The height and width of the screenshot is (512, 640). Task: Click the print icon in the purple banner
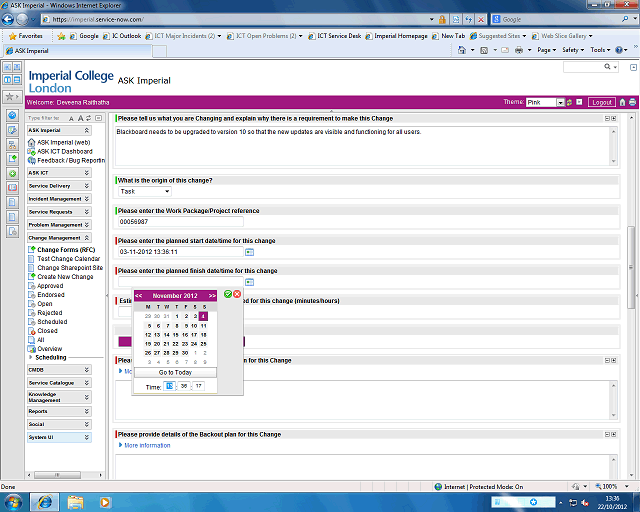click(632, 102)
